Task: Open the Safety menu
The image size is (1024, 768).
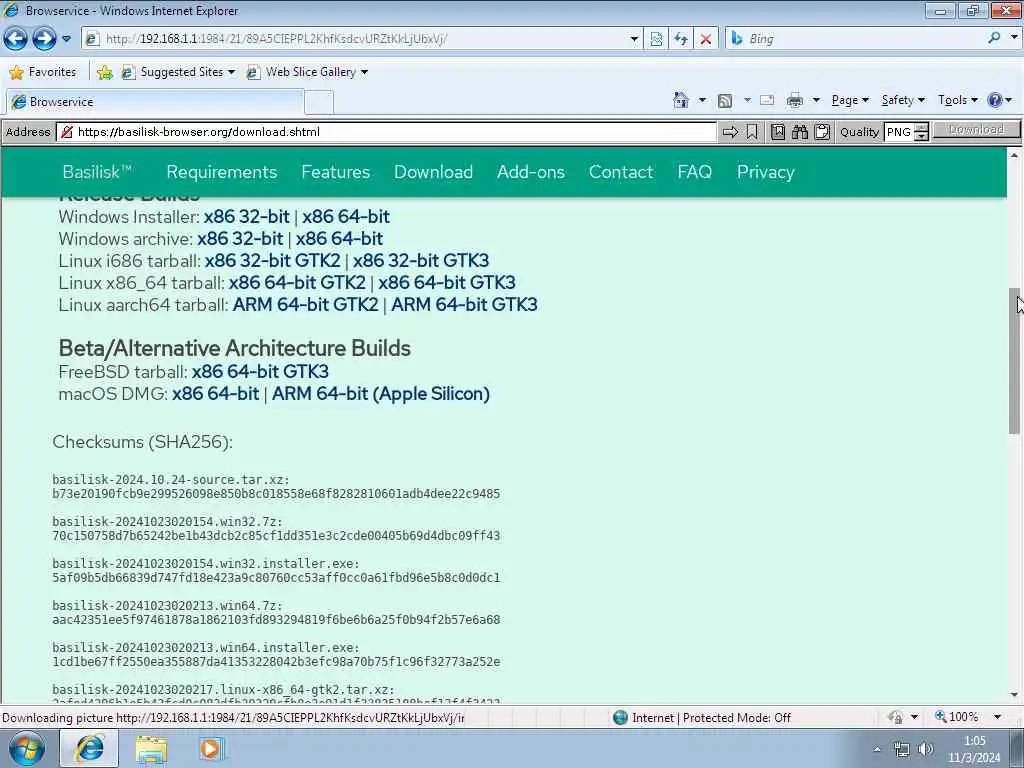Action: (903, 100)
